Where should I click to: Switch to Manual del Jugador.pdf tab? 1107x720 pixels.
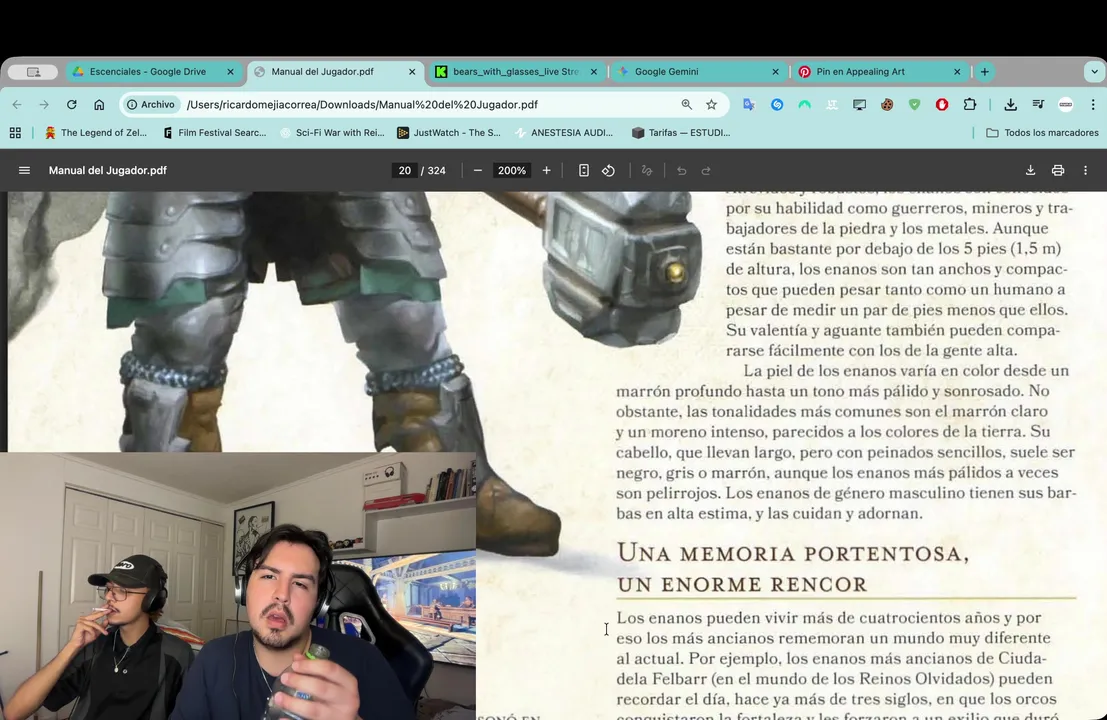click(335, 71)
